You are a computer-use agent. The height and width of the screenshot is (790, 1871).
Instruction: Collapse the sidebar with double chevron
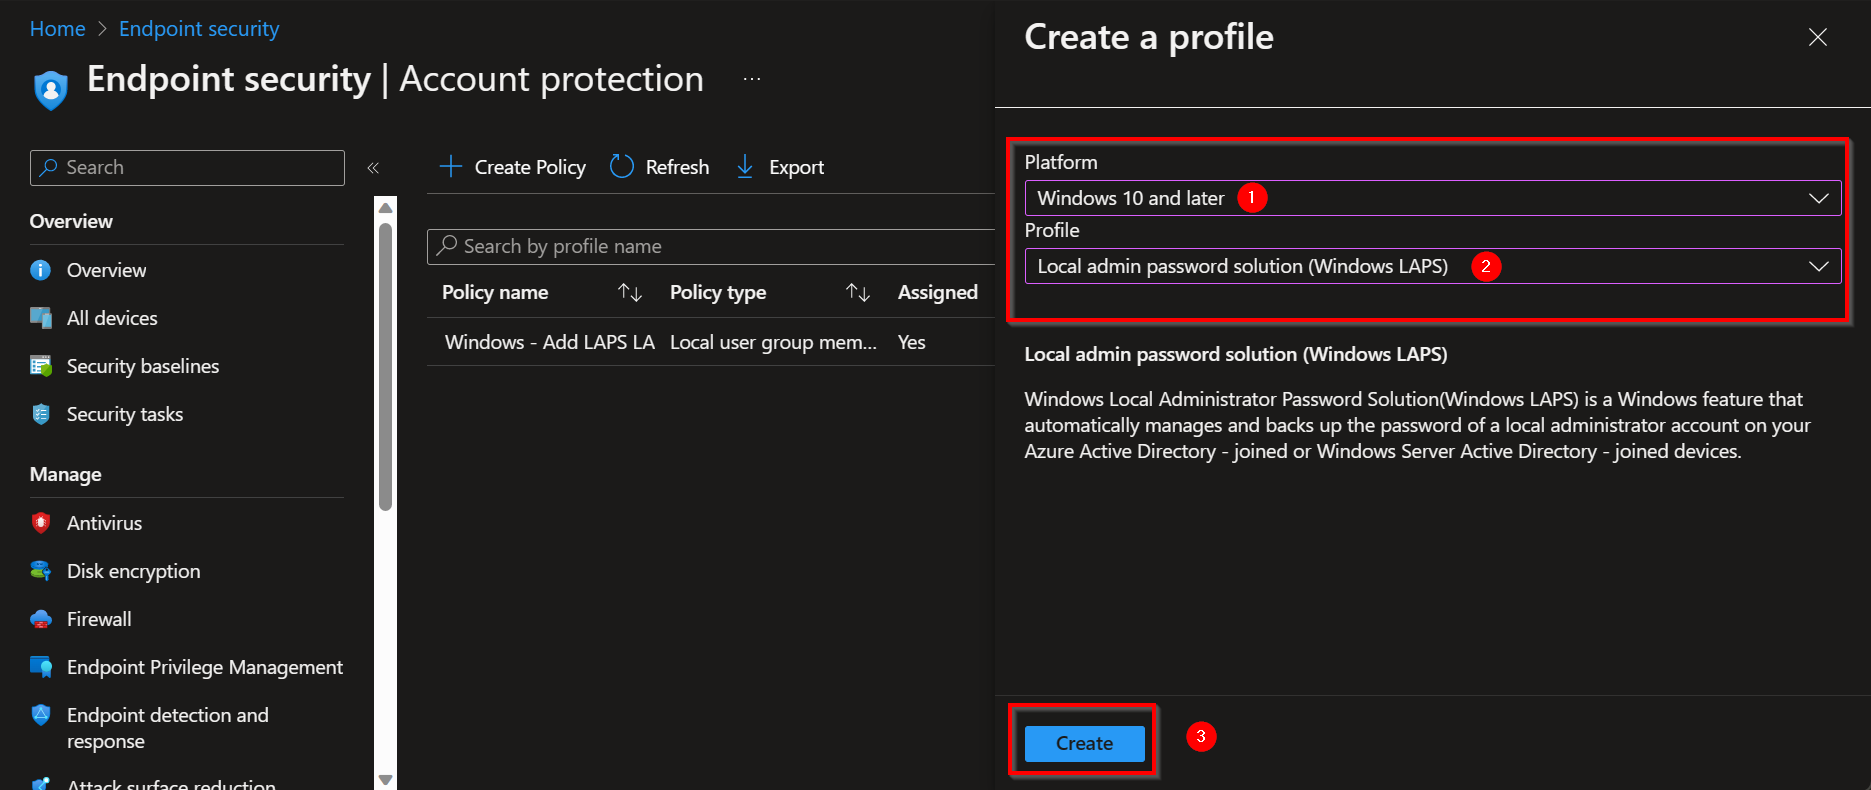pyautogui.click(x=373, y=168)
